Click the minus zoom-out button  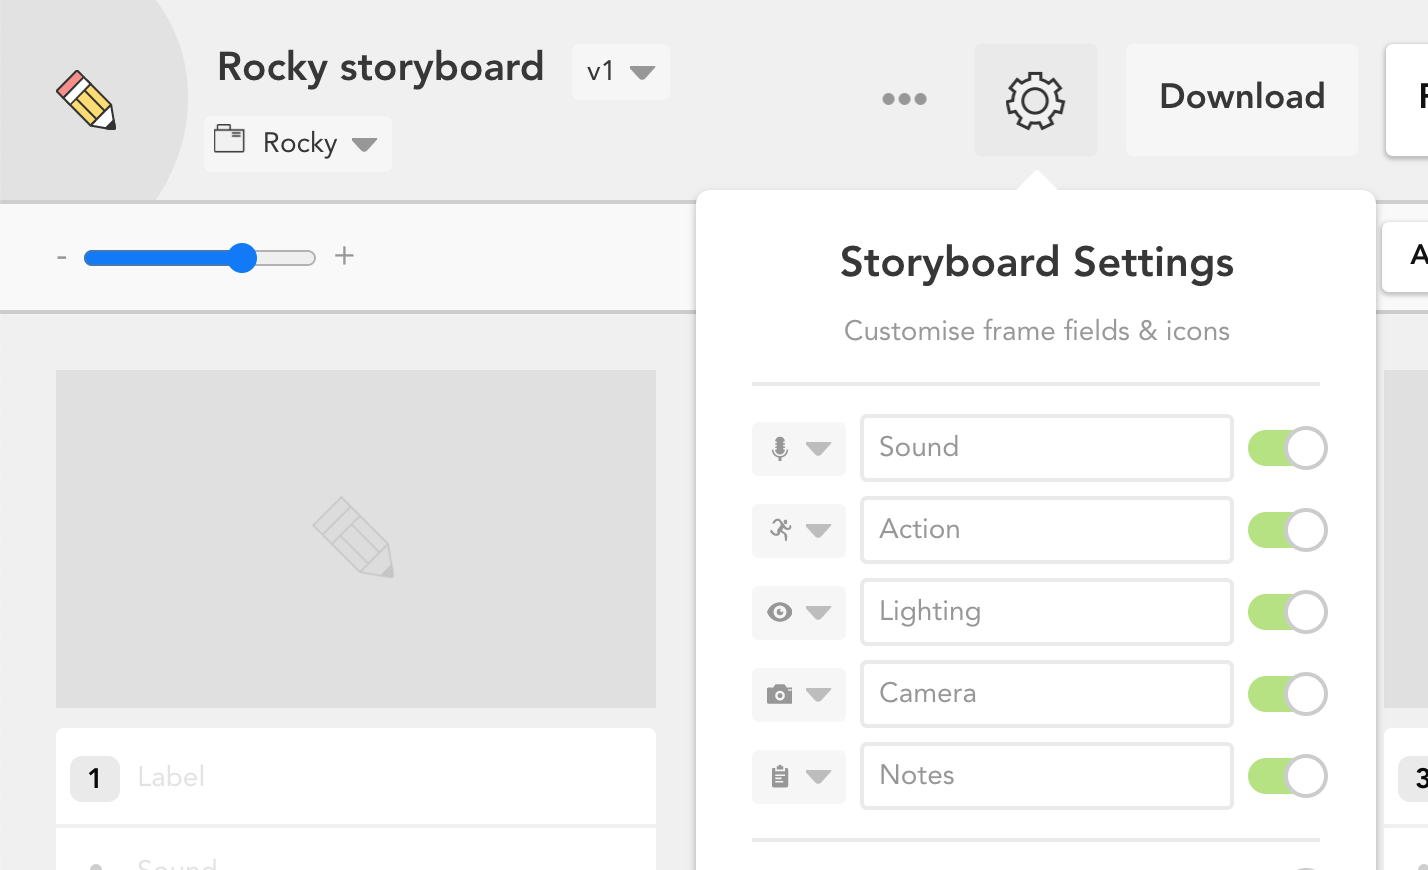[62, 258]
